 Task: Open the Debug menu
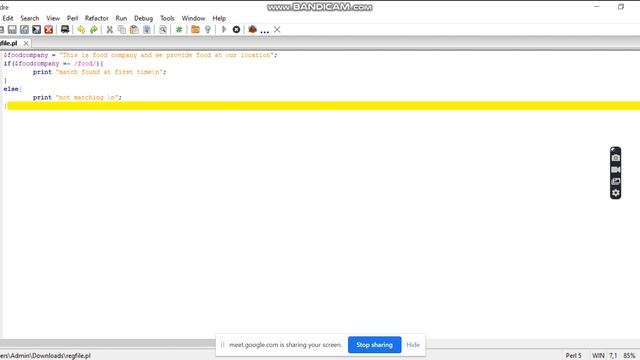tap(143, 18)
